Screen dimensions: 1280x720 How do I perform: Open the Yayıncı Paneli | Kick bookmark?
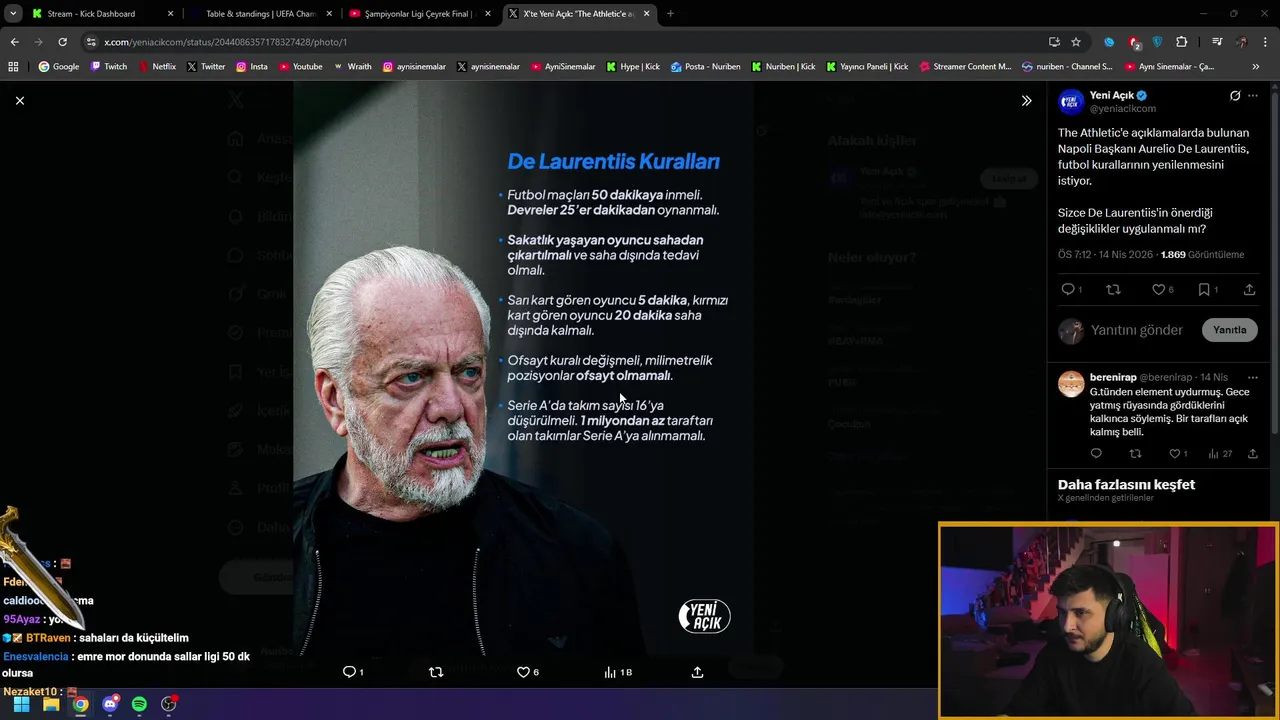click(x=867, y=67)
